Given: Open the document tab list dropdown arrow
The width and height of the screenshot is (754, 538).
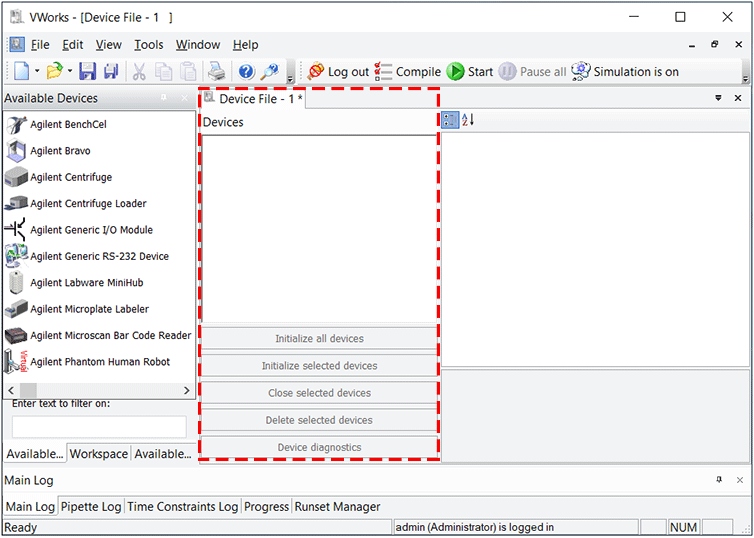Looking at the screenshot, I should pos(718,98).
